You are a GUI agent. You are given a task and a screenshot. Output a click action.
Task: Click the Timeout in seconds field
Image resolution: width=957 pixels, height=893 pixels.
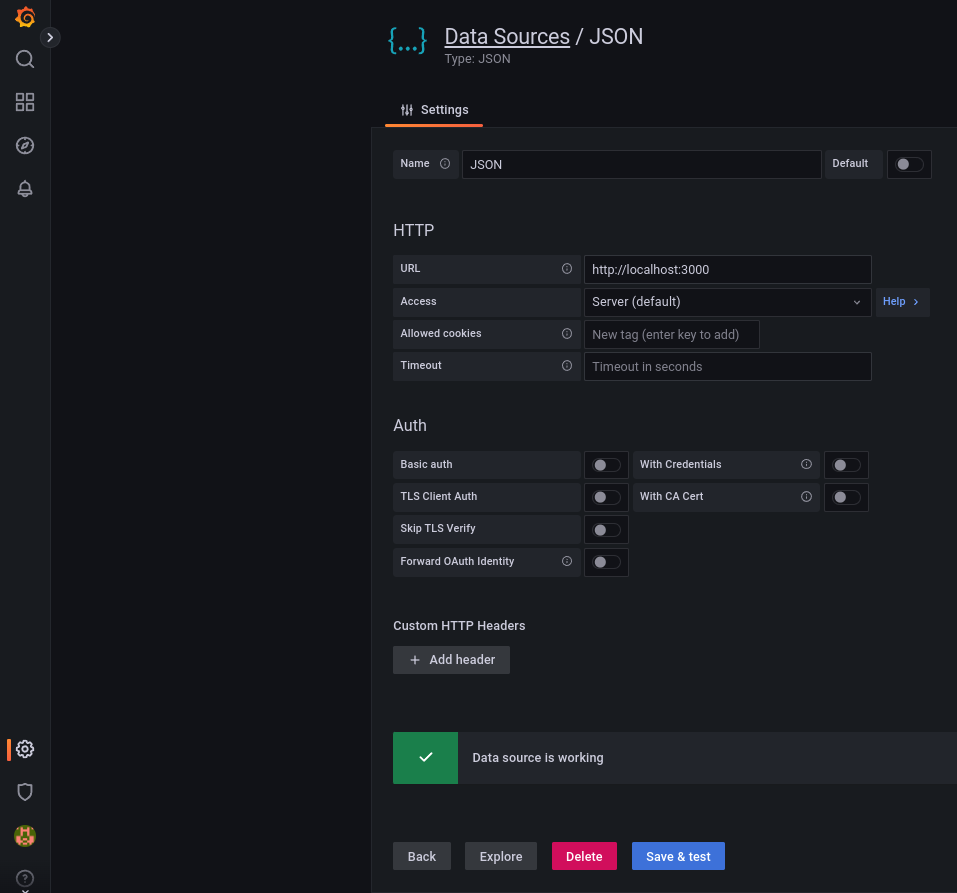click(x=727, y=367)
